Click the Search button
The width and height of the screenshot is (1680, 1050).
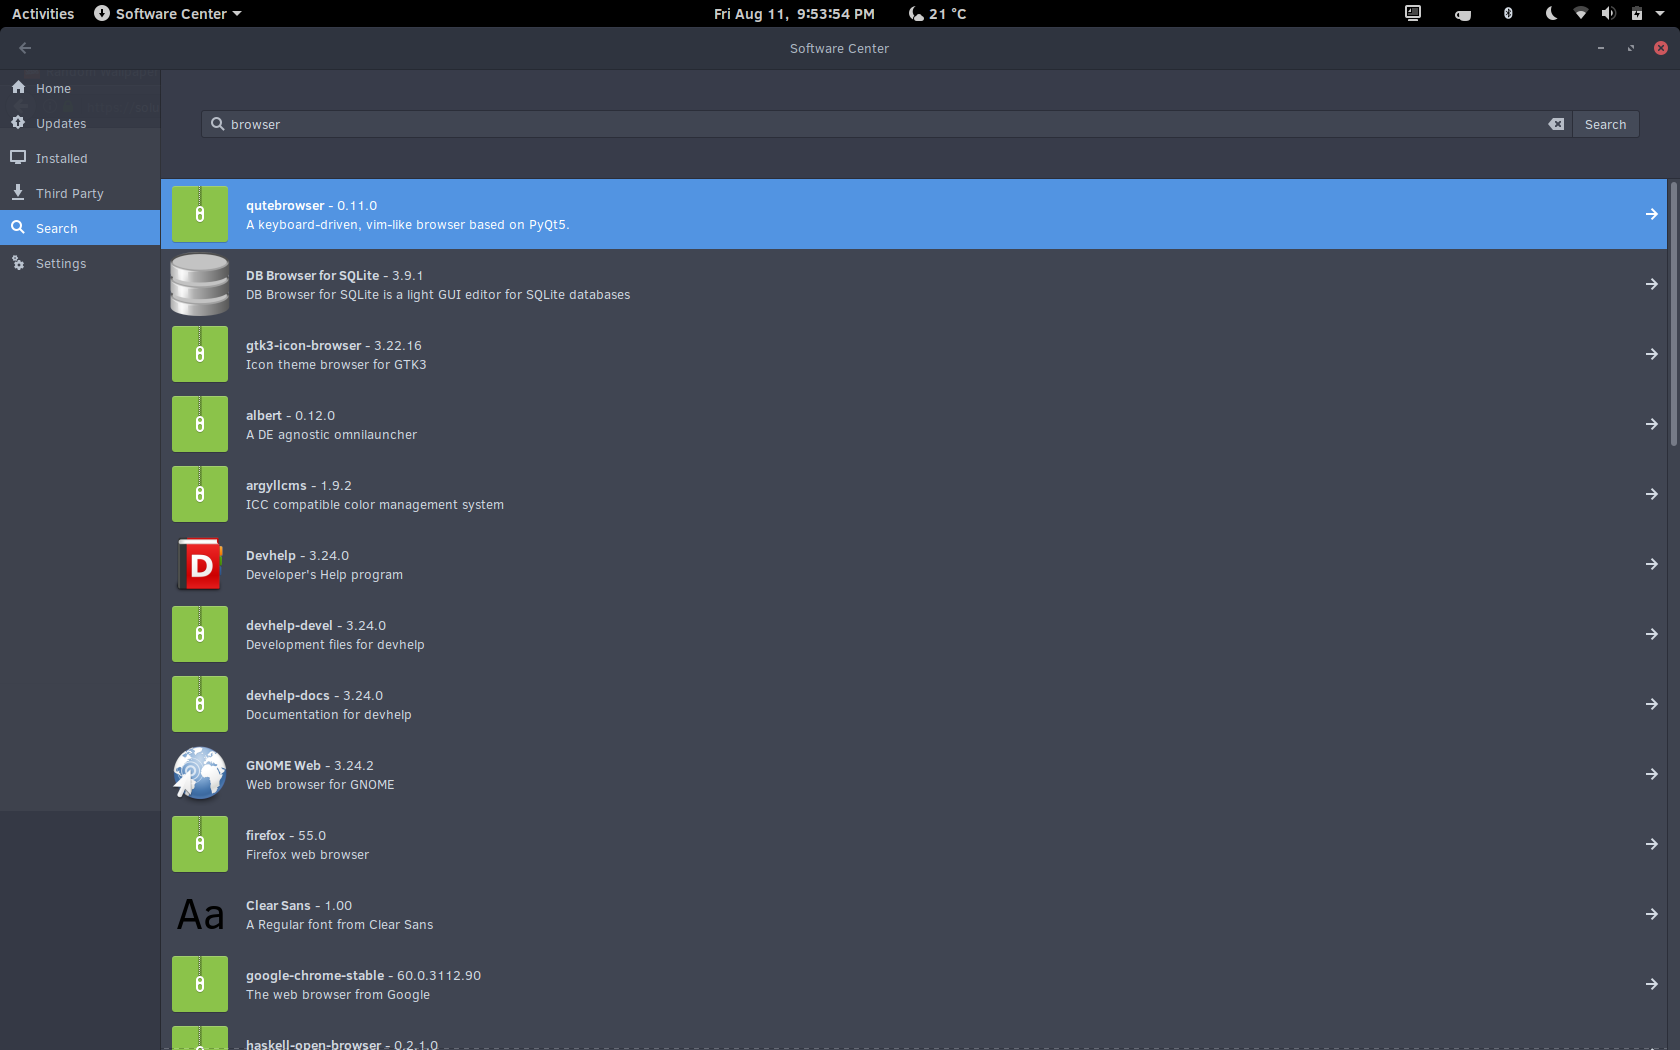(1605, 124)
